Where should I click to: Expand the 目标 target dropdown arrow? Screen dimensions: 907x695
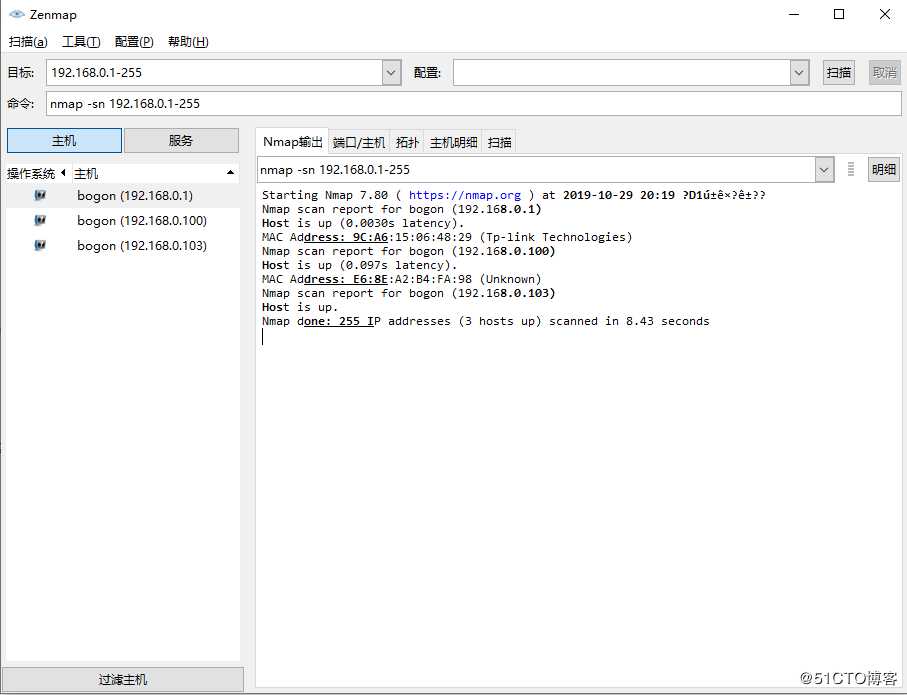click(x=391, y=73)
